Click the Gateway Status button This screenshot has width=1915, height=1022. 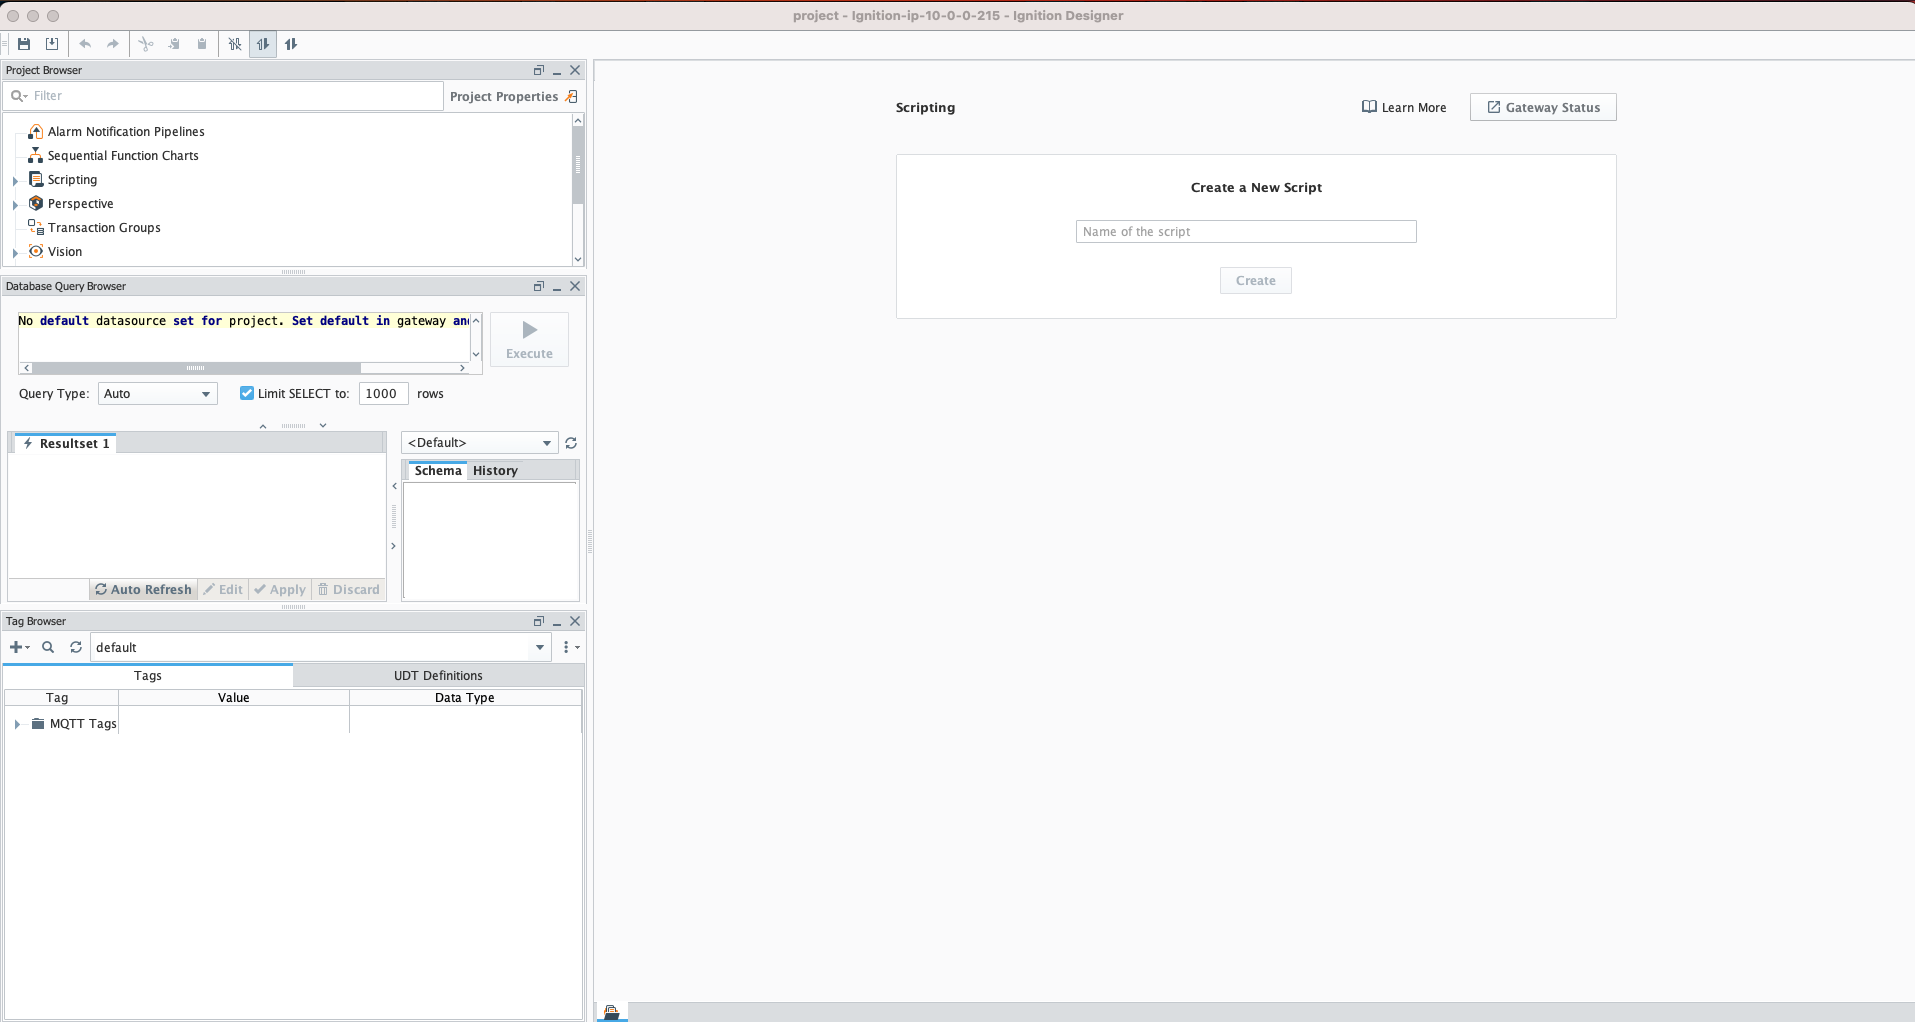click(1542, 107)
